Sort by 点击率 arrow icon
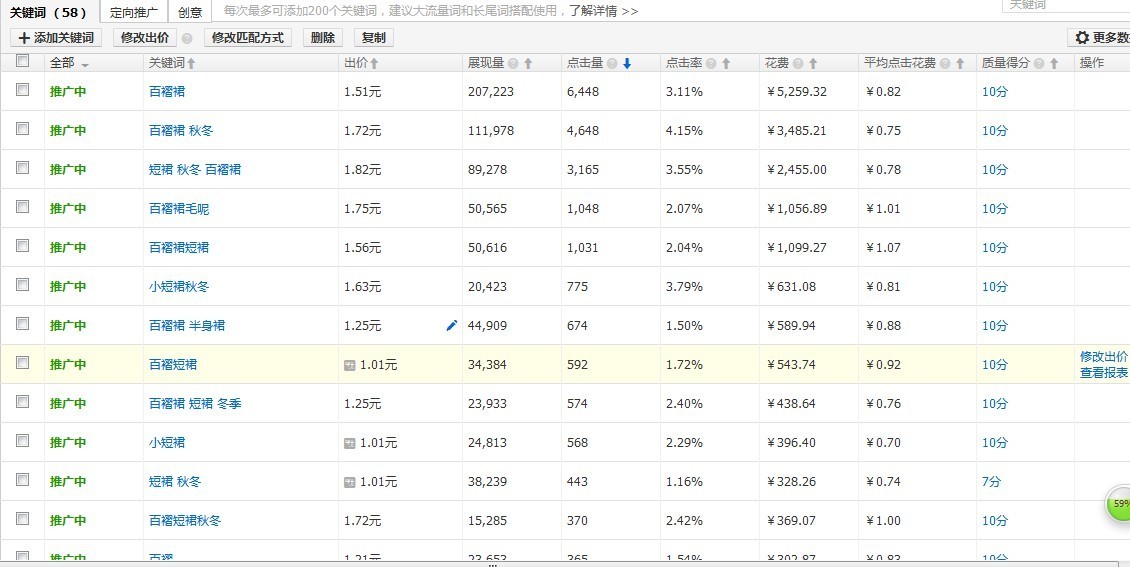Viewport: 1130px width, 567px height. pyautogui.click(x=726, y=63)
